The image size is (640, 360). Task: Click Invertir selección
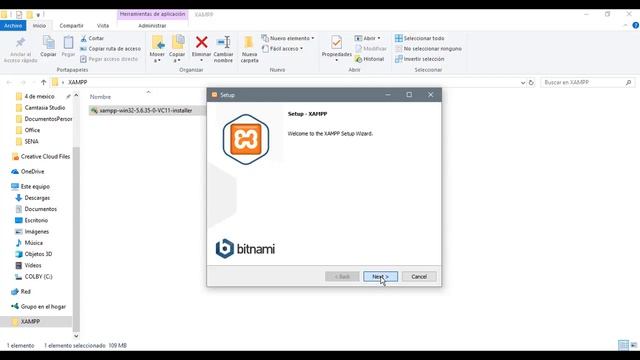click(420, 59)
